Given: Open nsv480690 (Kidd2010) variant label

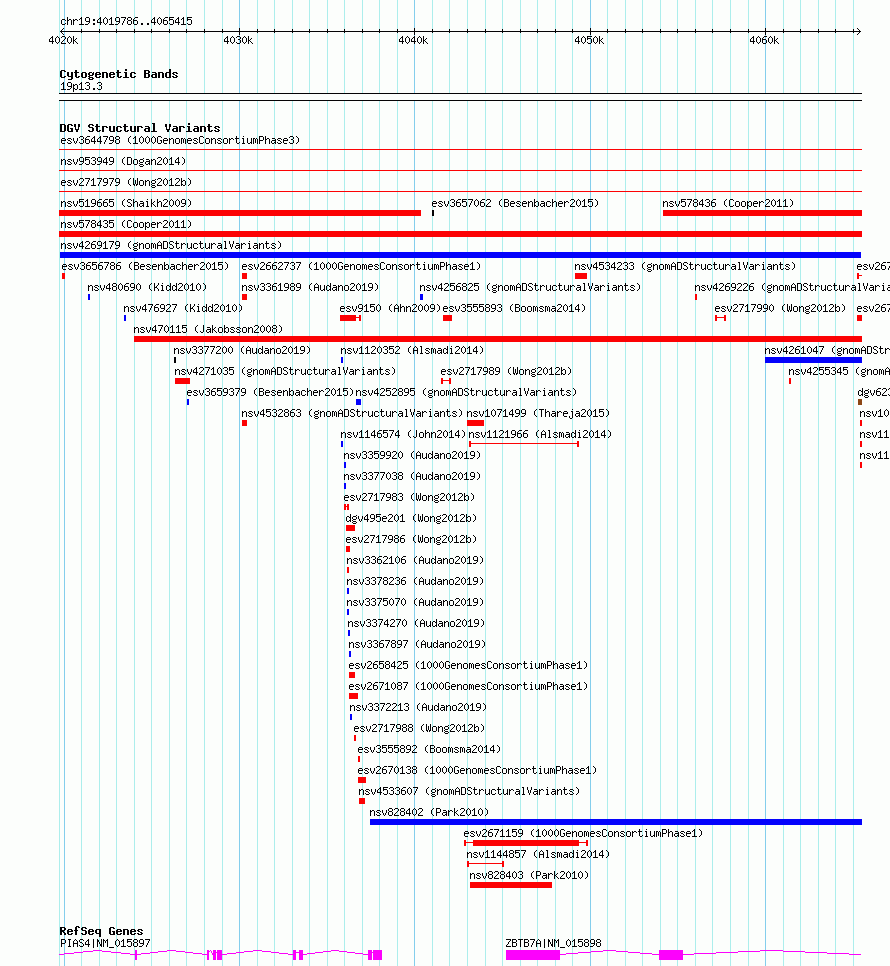Looking at the screenshot, I should 147,287.
